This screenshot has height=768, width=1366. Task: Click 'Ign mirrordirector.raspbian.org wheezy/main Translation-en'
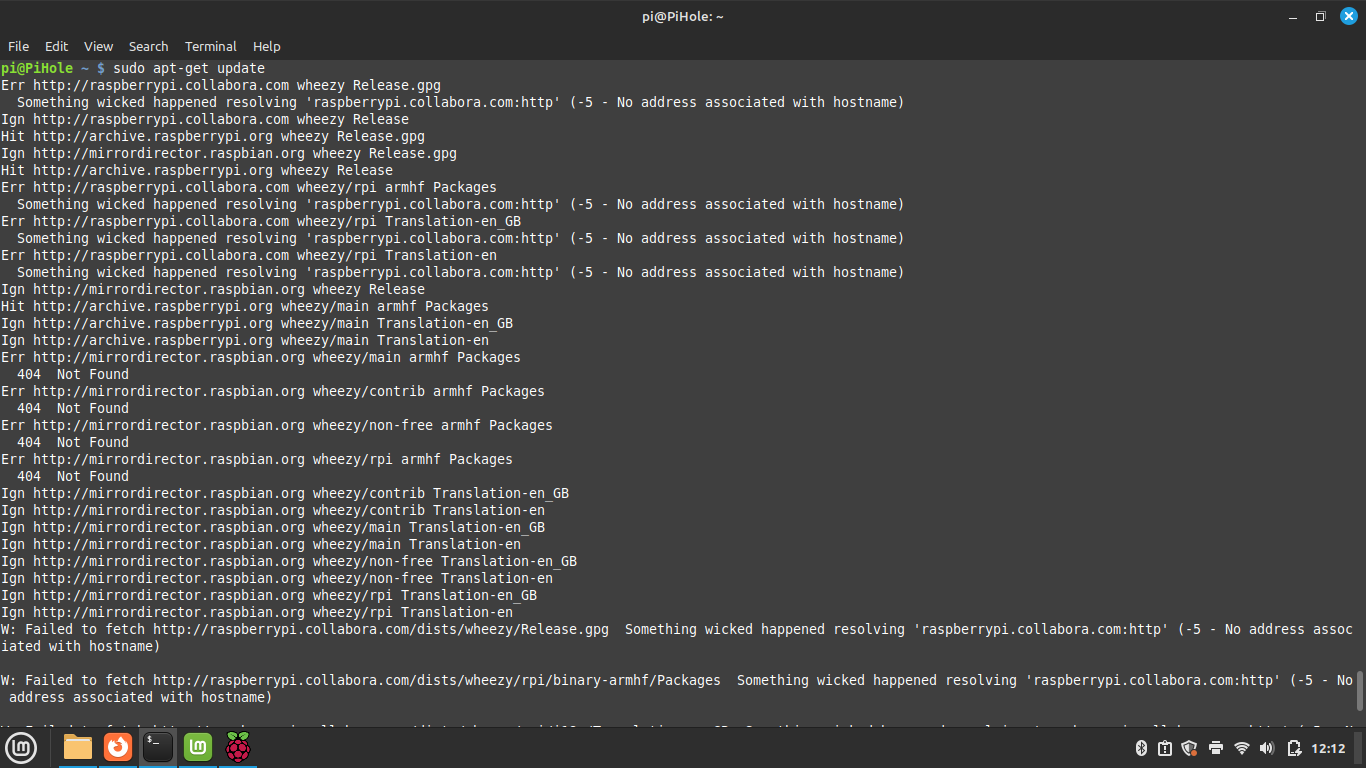(x=261, y=544)
